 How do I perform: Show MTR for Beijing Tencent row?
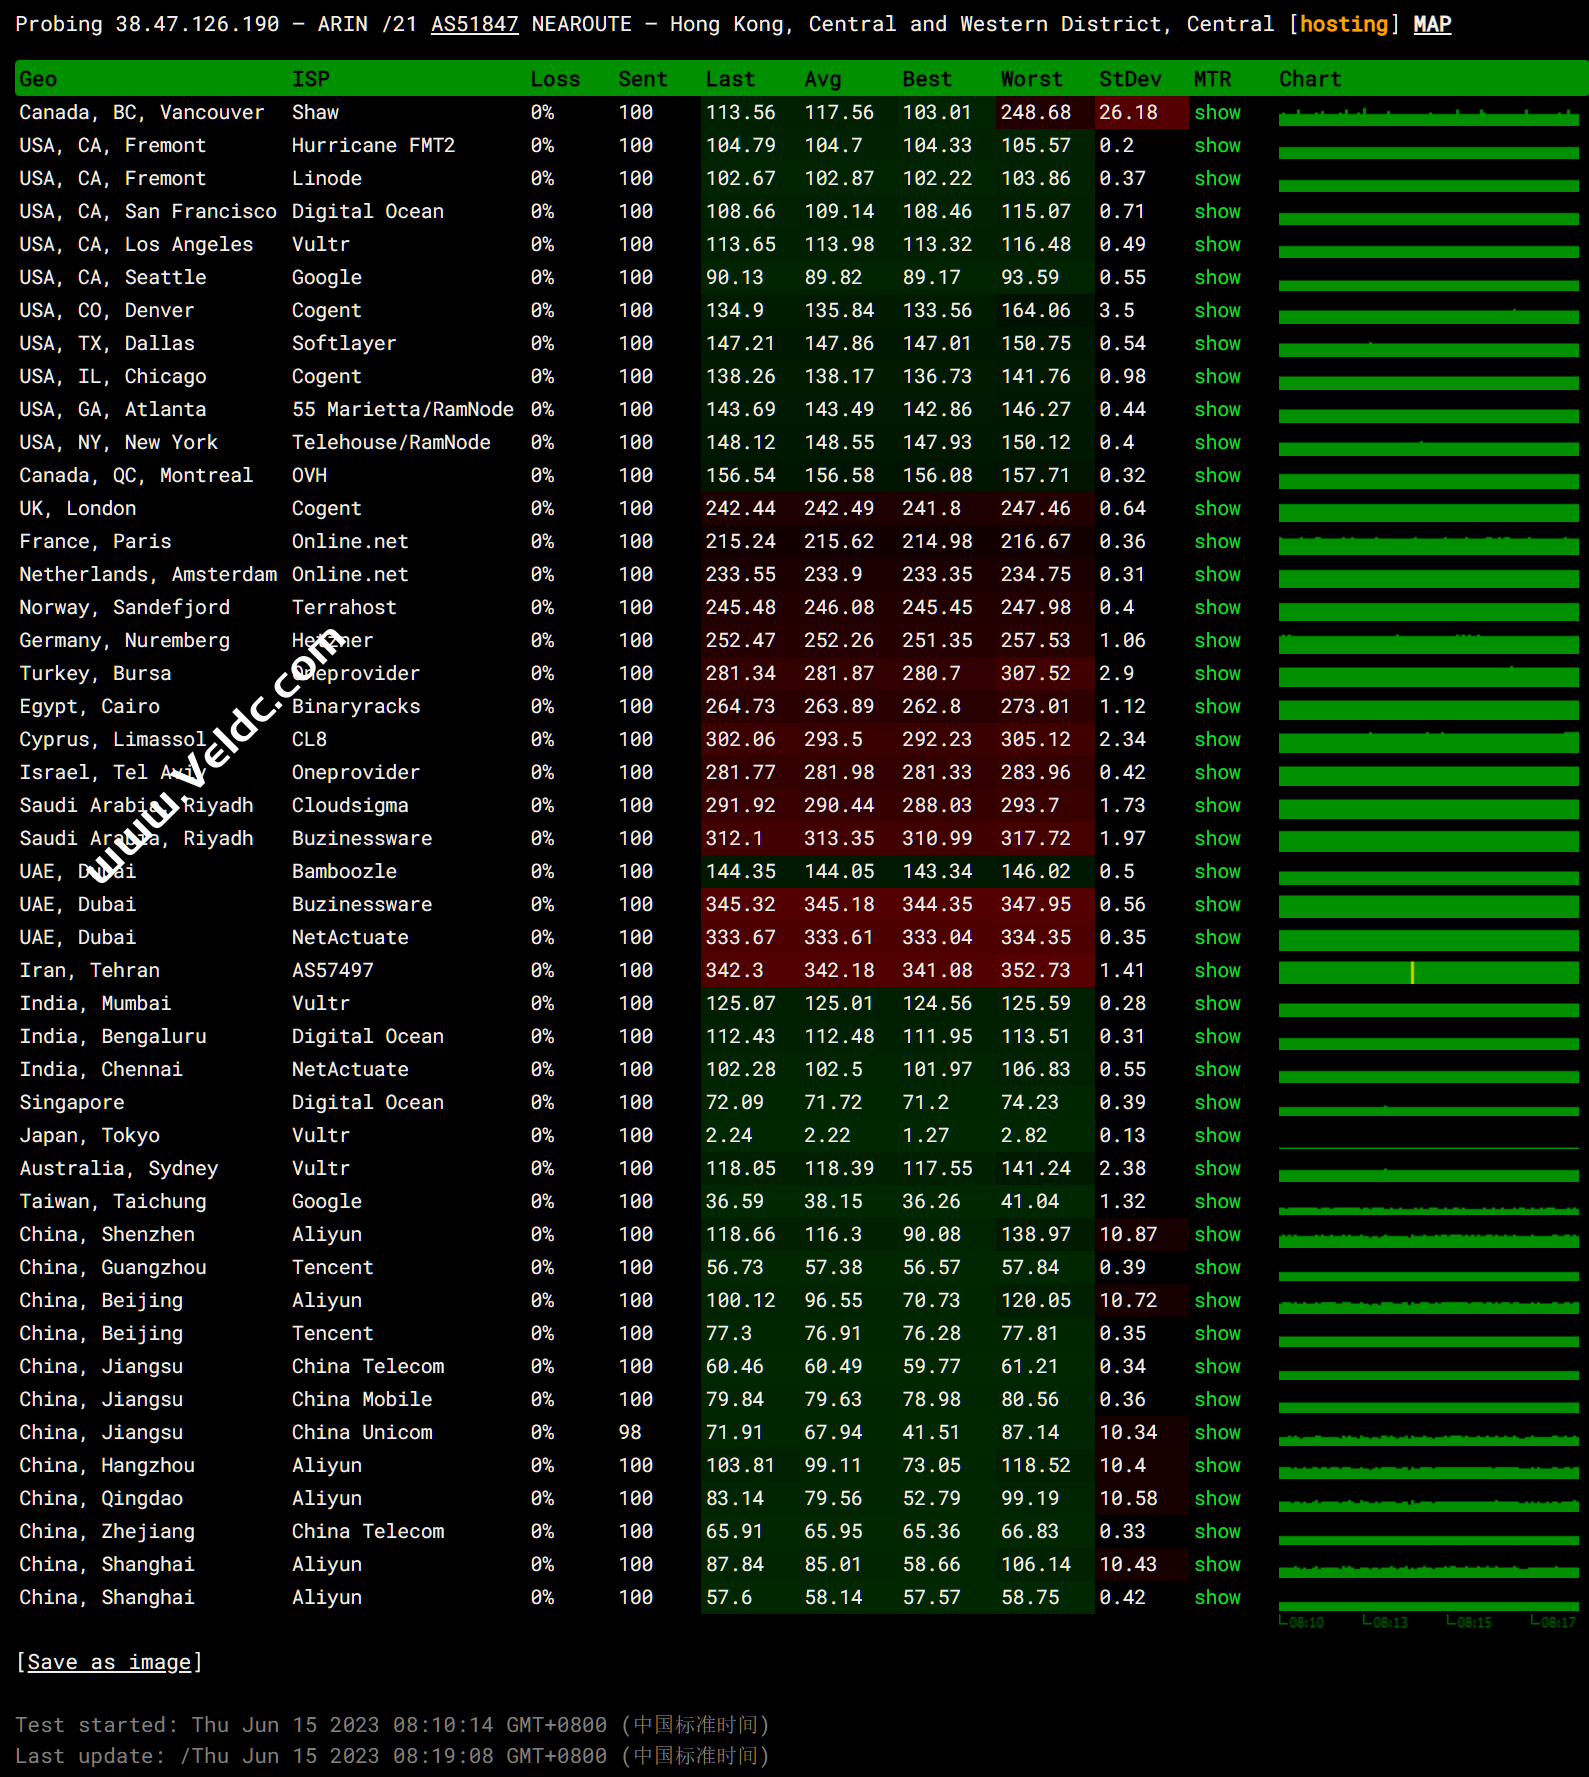(1217, 1334)
